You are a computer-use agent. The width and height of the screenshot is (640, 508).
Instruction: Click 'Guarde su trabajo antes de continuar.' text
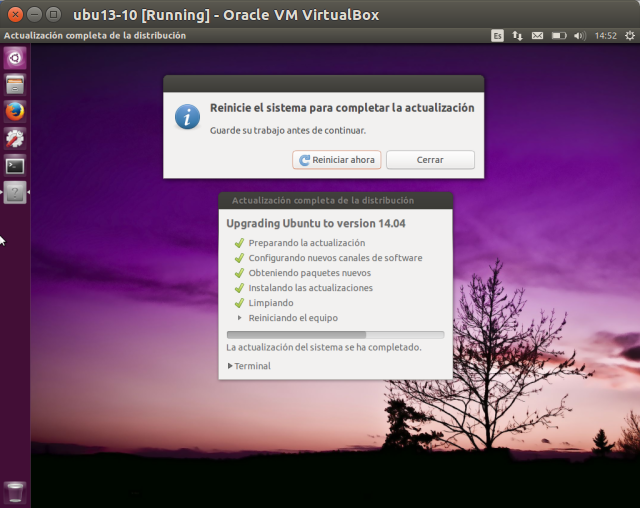[x=288, y=131]
